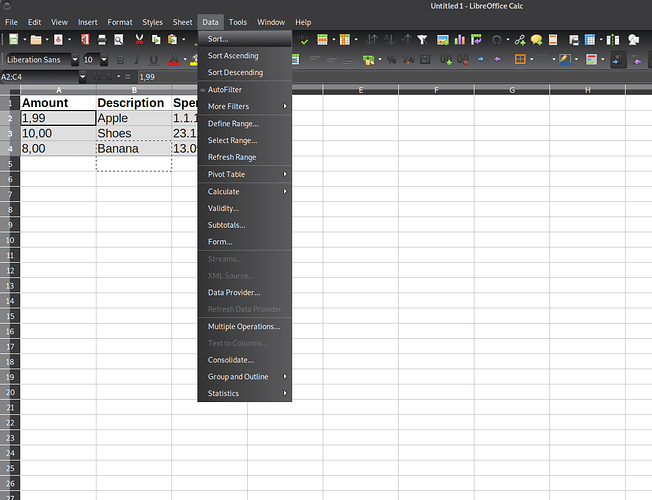Choose Consolidate... menu entry
The image size is (652, 500).
244,360
